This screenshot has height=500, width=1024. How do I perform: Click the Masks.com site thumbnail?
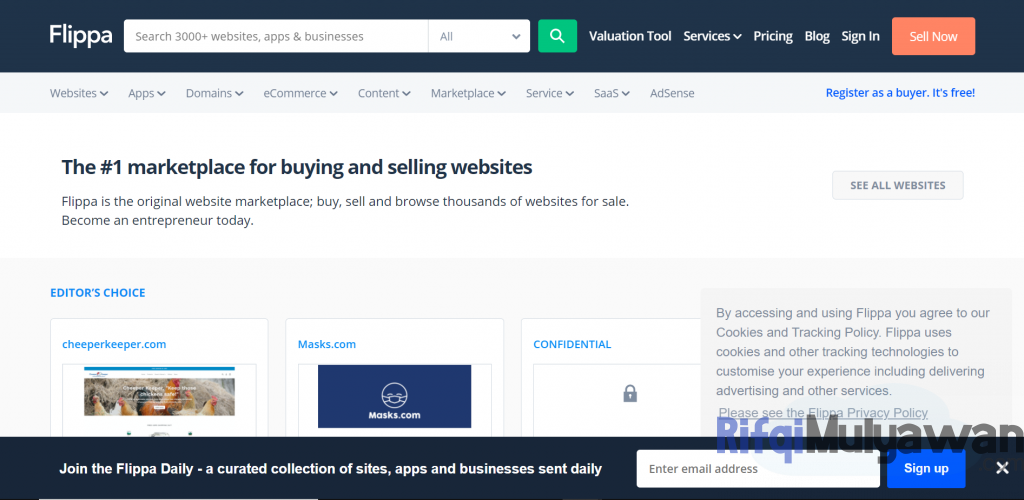(394, 396)
